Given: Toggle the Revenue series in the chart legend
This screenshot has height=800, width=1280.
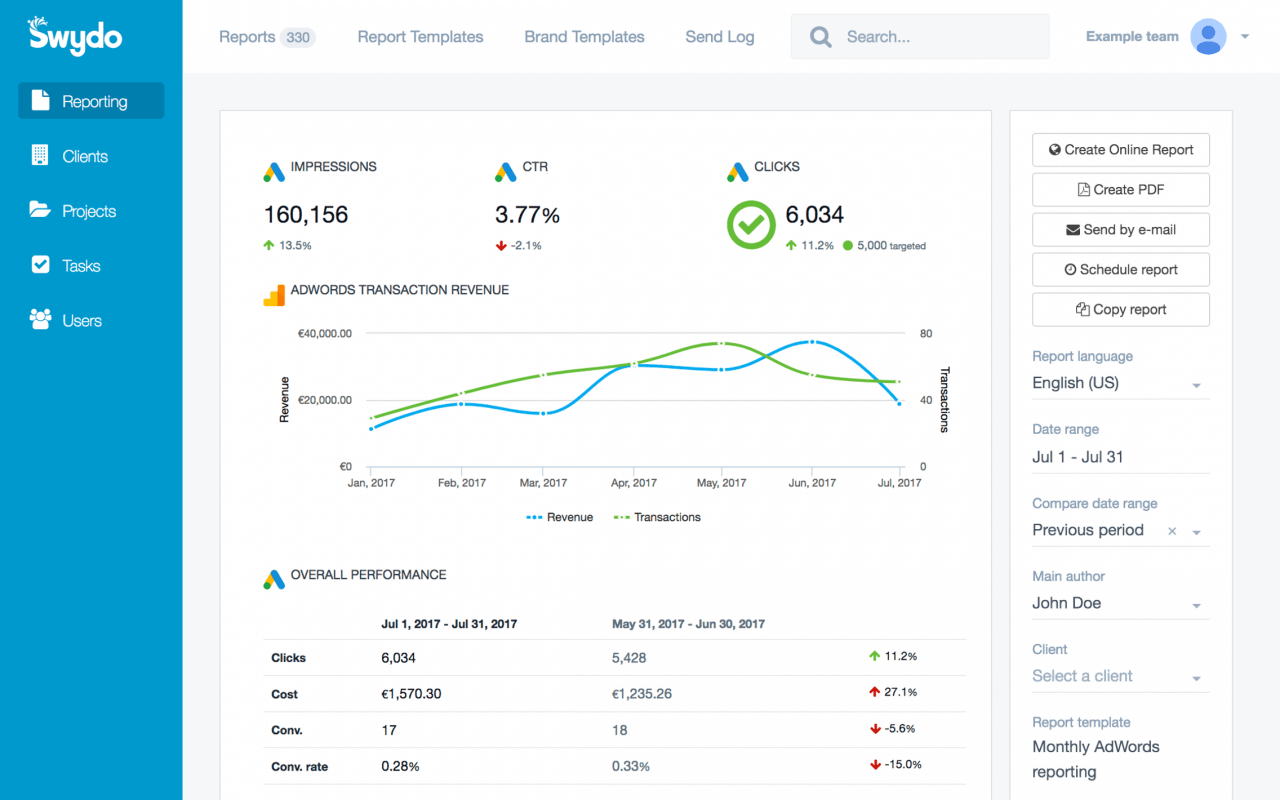Looking at the screenshot, I should (x=560, y=517).
